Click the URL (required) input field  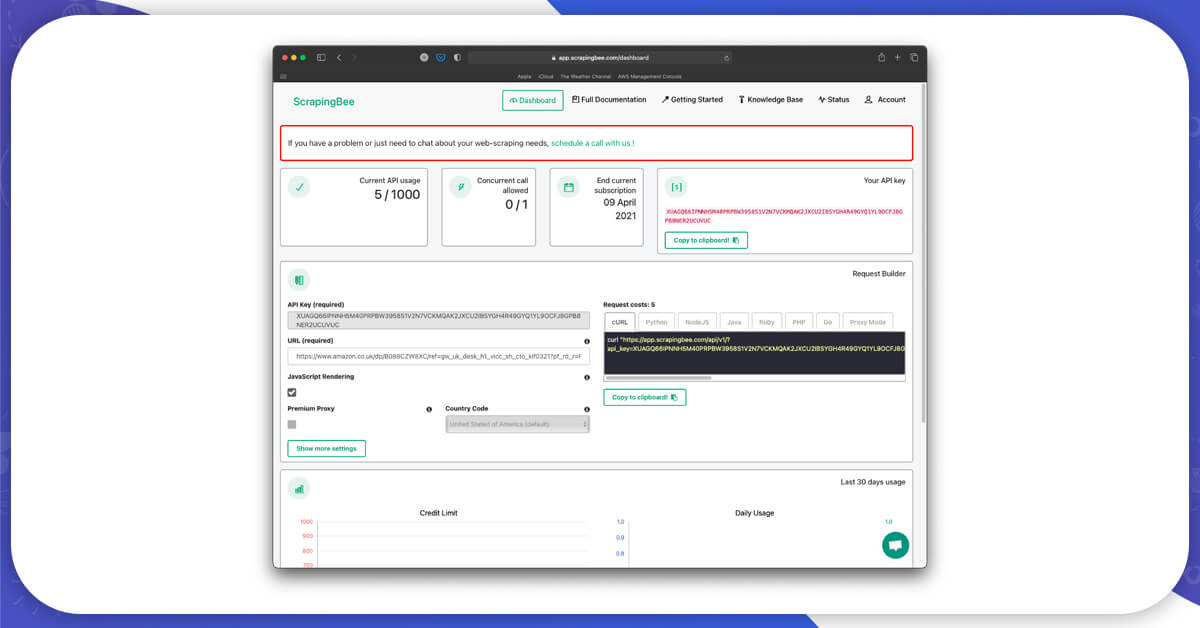click(438, 355)
